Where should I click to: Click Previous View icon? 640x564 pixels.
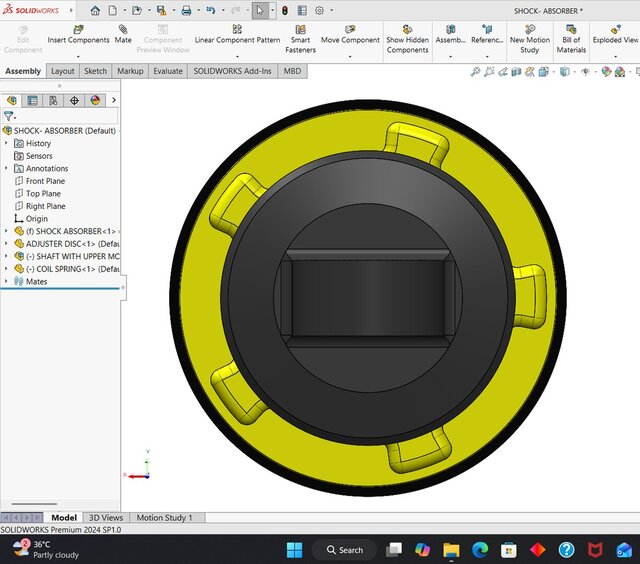click(x=503, y=72)
